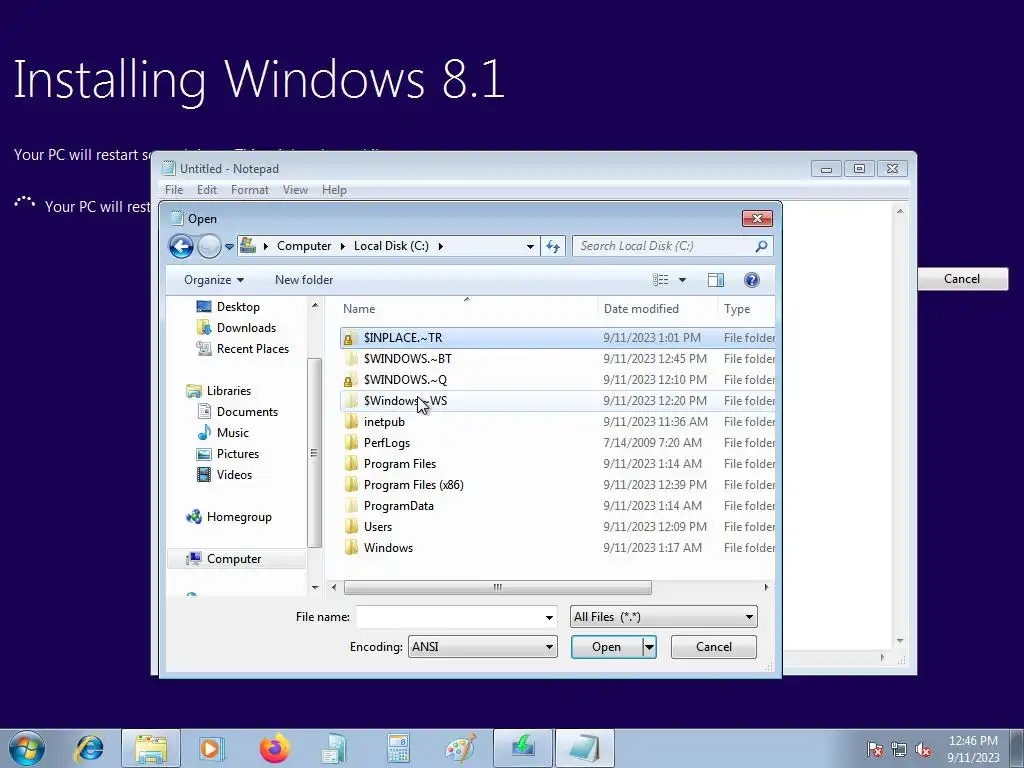Click the navigation pane vertical scrollbar
This screenshot has width=1024, height=768.
click(314, 453)
